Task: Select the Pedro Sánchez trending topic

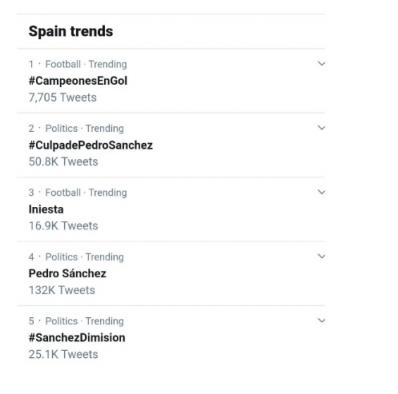Action: 67,273
